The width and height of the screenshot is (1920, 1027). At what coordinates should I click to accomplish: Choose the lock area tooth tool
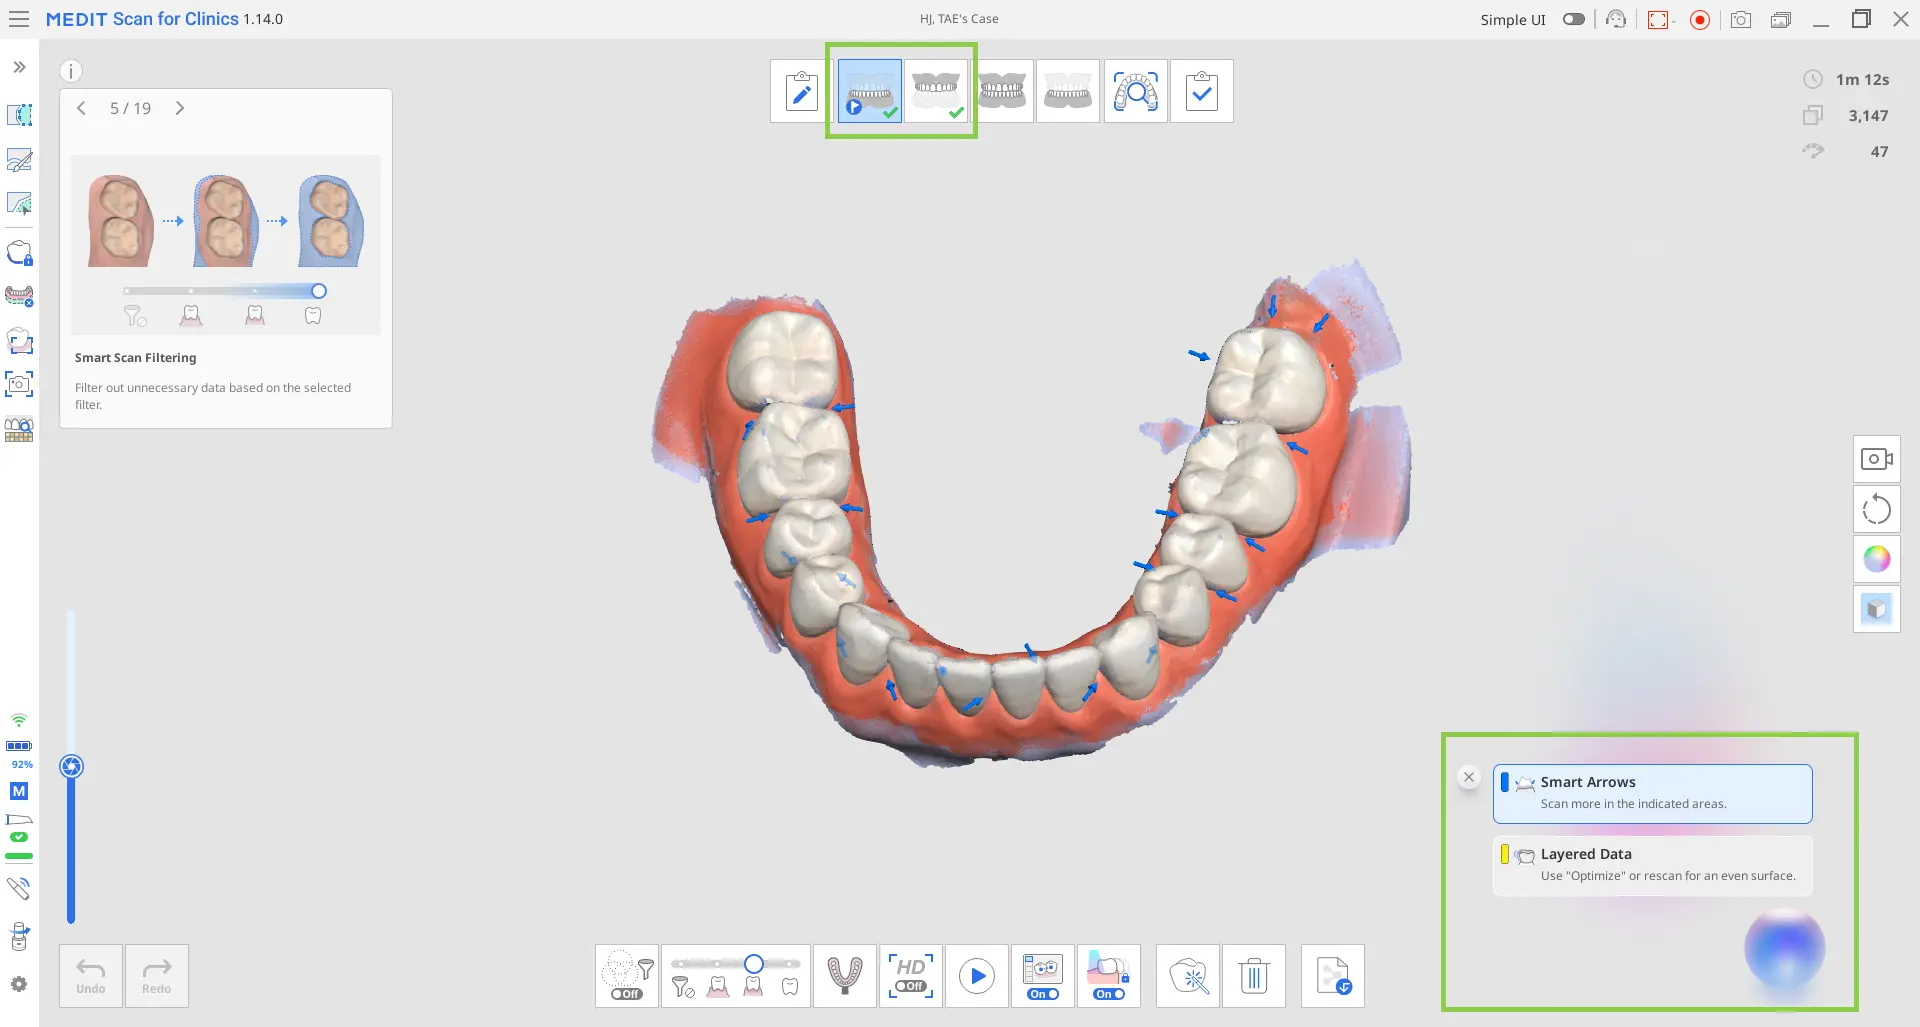19,252
